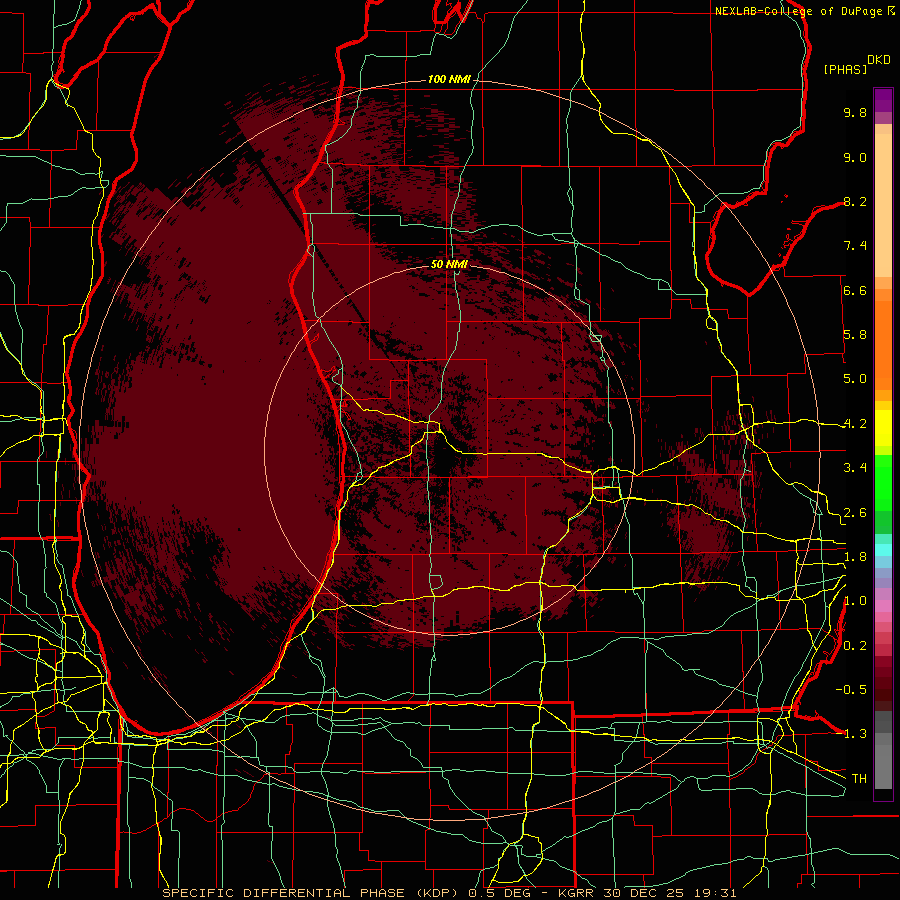Click the 19:31 timestamp

click(x=713, y=893)
